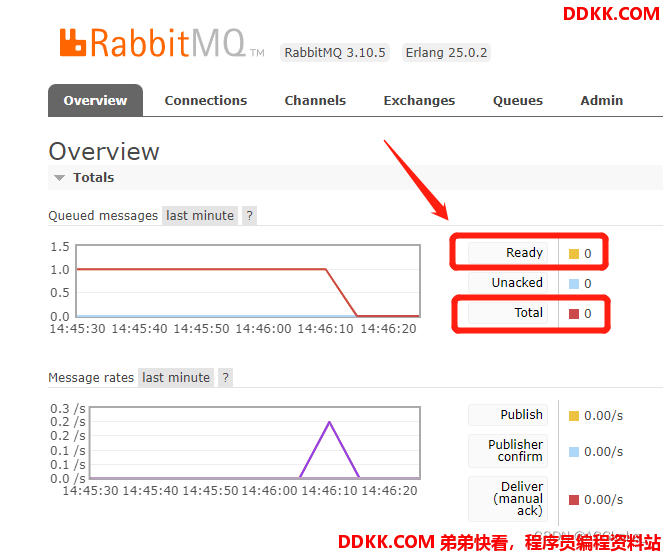Screen dimensions: 663x552
Task: Click the Ready legend label
Action: click(x=508, y=253)
